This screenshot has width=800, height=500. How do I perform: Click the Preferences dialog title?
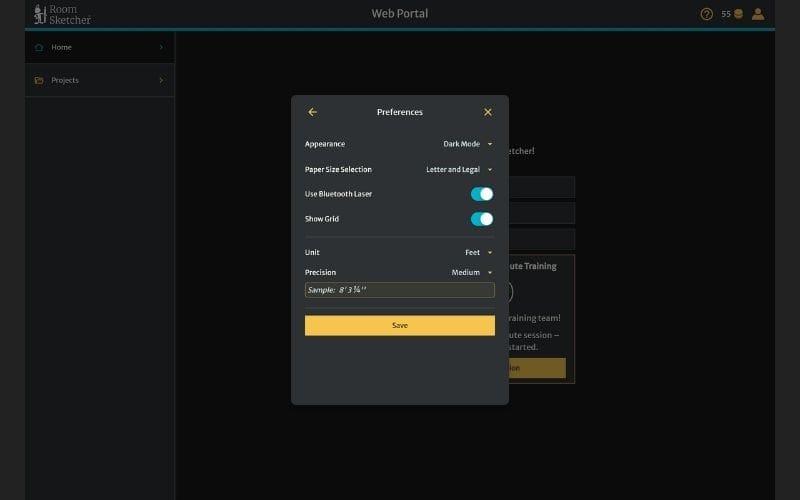coord(399,112)
